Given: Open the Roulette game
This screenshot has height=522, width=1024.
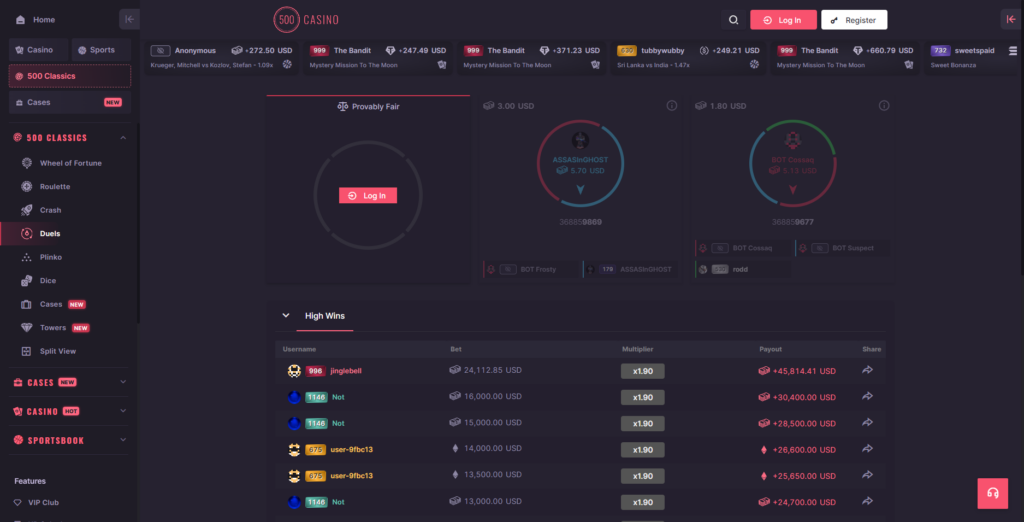Looking at the screenshot, I should tap(55, 186).
